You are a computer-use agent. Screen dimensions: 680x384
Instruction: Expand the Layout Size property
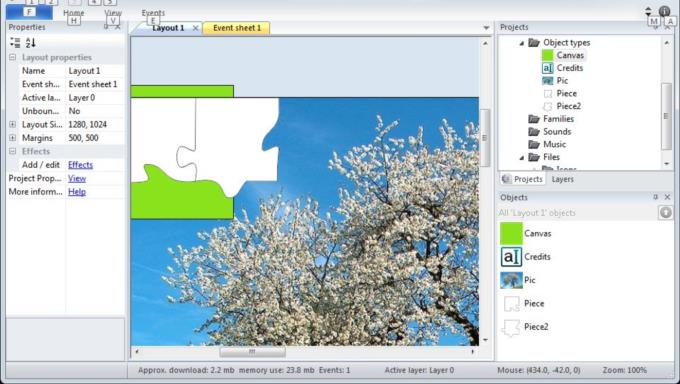tap(13, 125)
